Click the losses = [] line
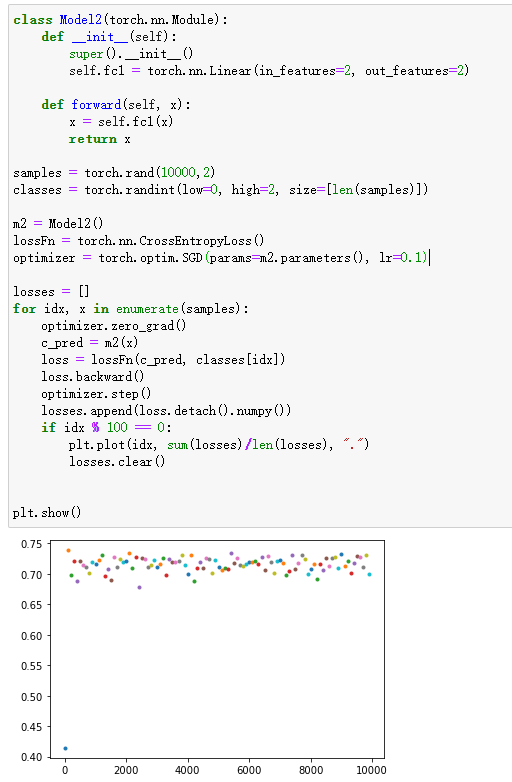The height and width of the screenshot is (782, 512). click(x=51, y=291)
